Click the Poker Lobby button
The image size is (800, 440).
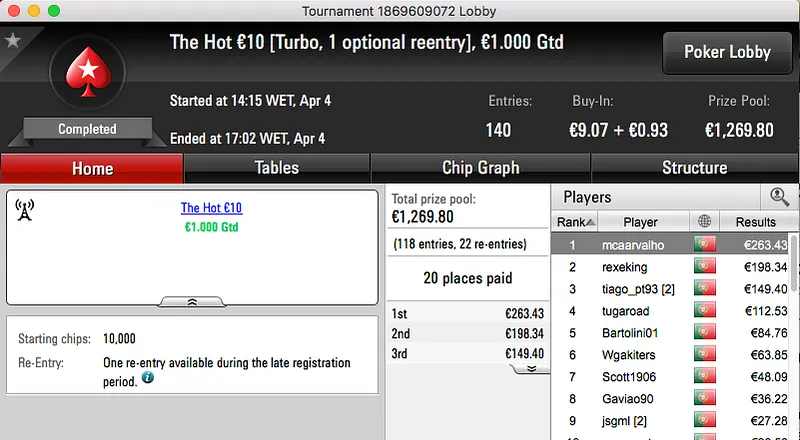(x=725, y=52)
